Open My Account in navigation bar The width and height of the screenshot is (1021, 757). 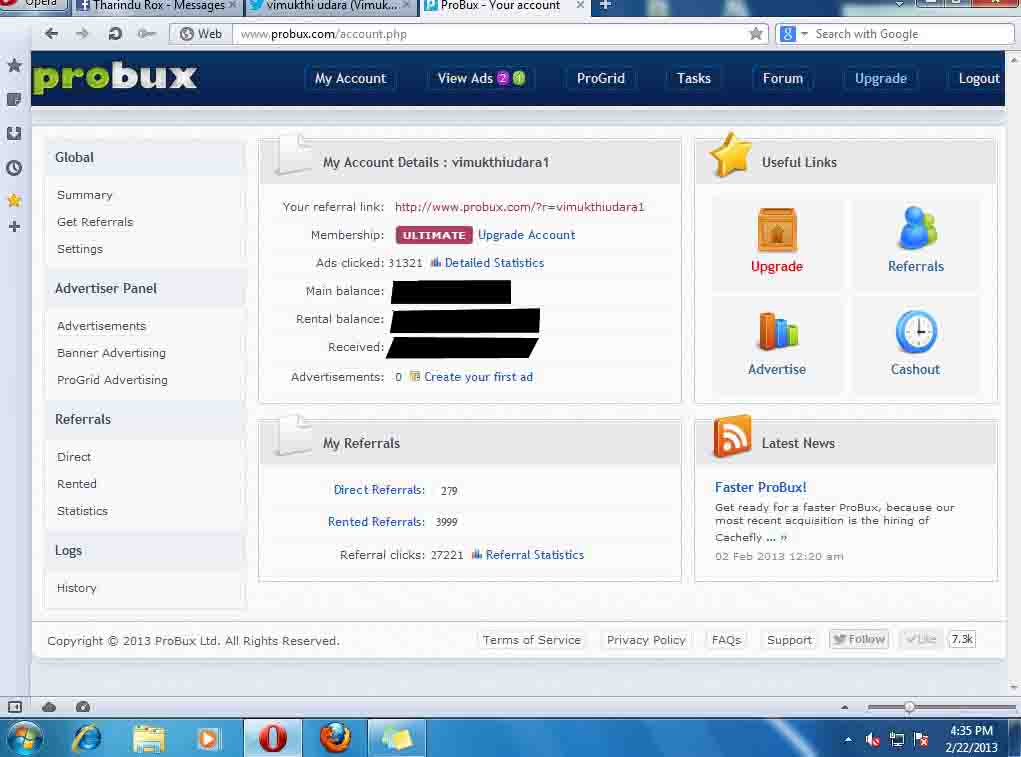(350, 78)
